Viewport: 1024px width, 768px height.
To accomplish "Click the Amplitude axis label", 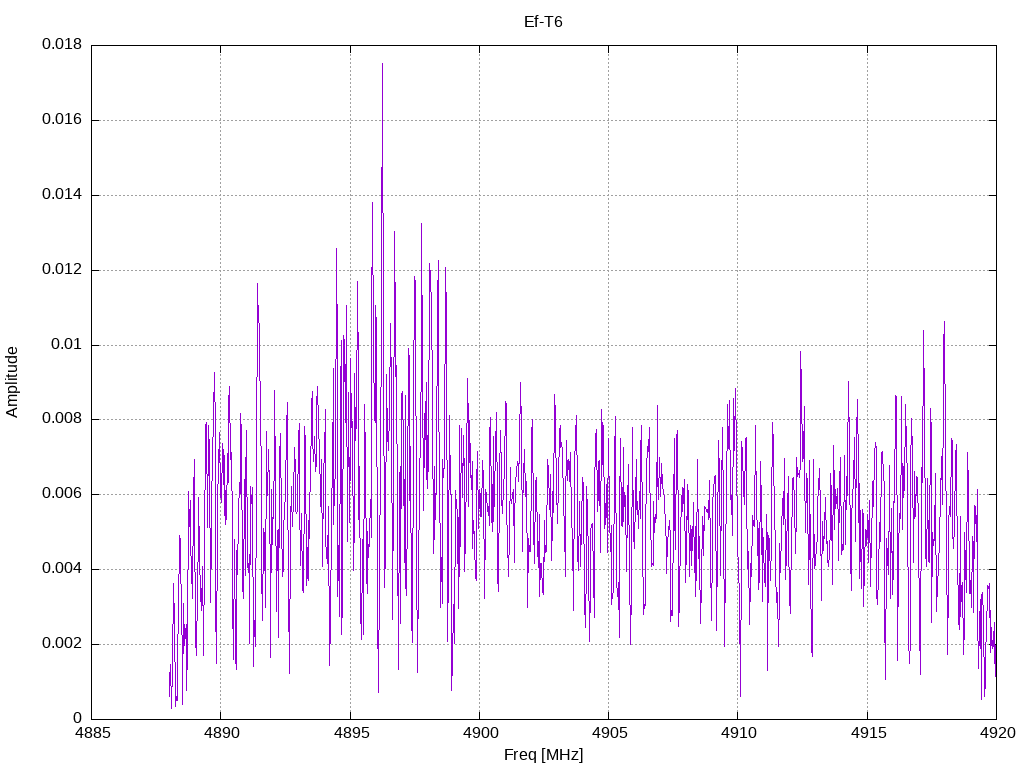I will (12, 382).
